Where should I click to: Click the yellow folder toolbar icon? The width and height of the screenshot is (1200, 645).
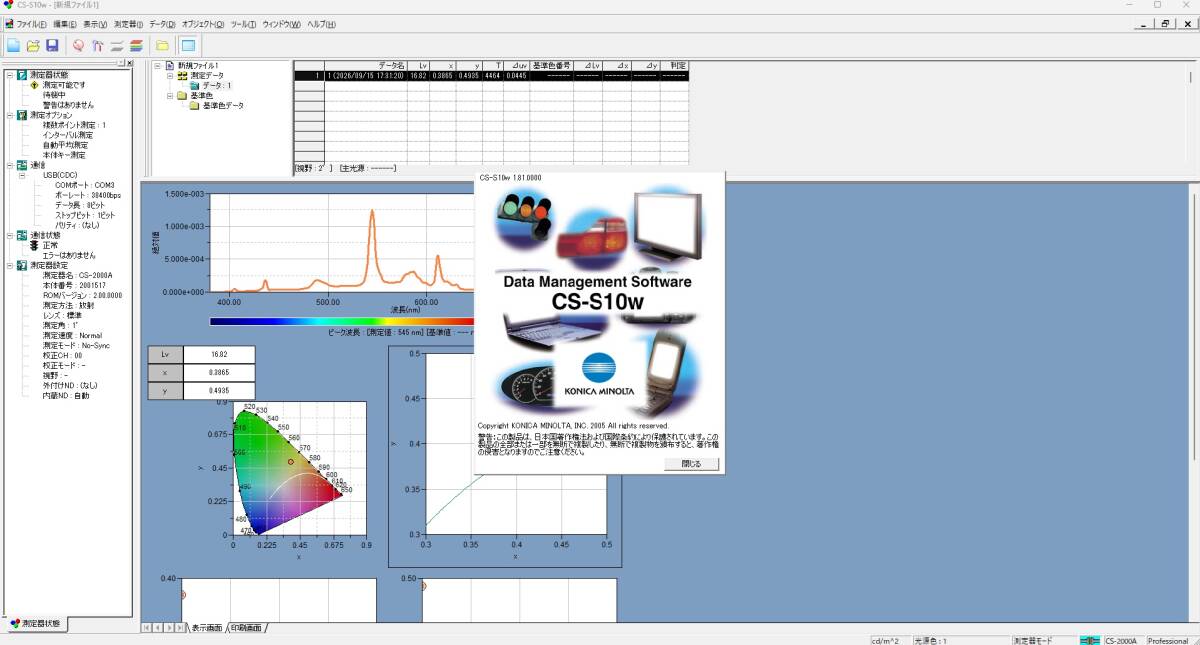(x=162, y=45)
